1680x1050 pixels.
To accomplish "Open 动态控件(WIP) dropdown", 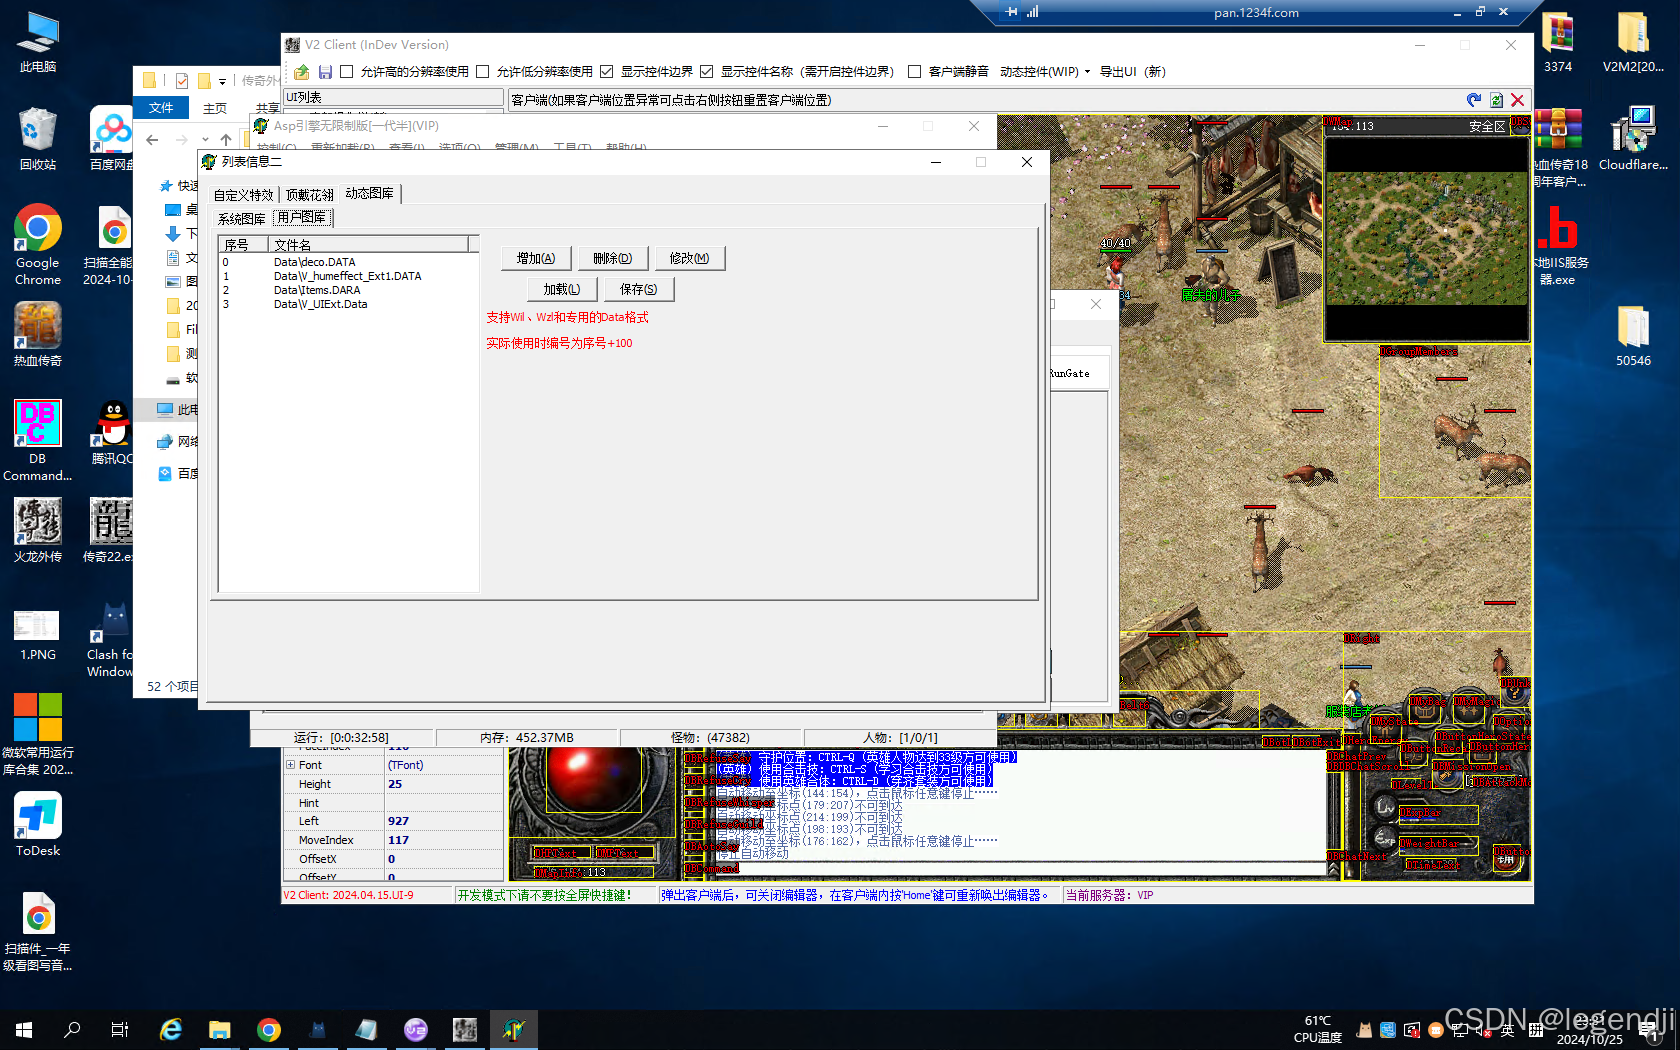I will click(1044, 72).
